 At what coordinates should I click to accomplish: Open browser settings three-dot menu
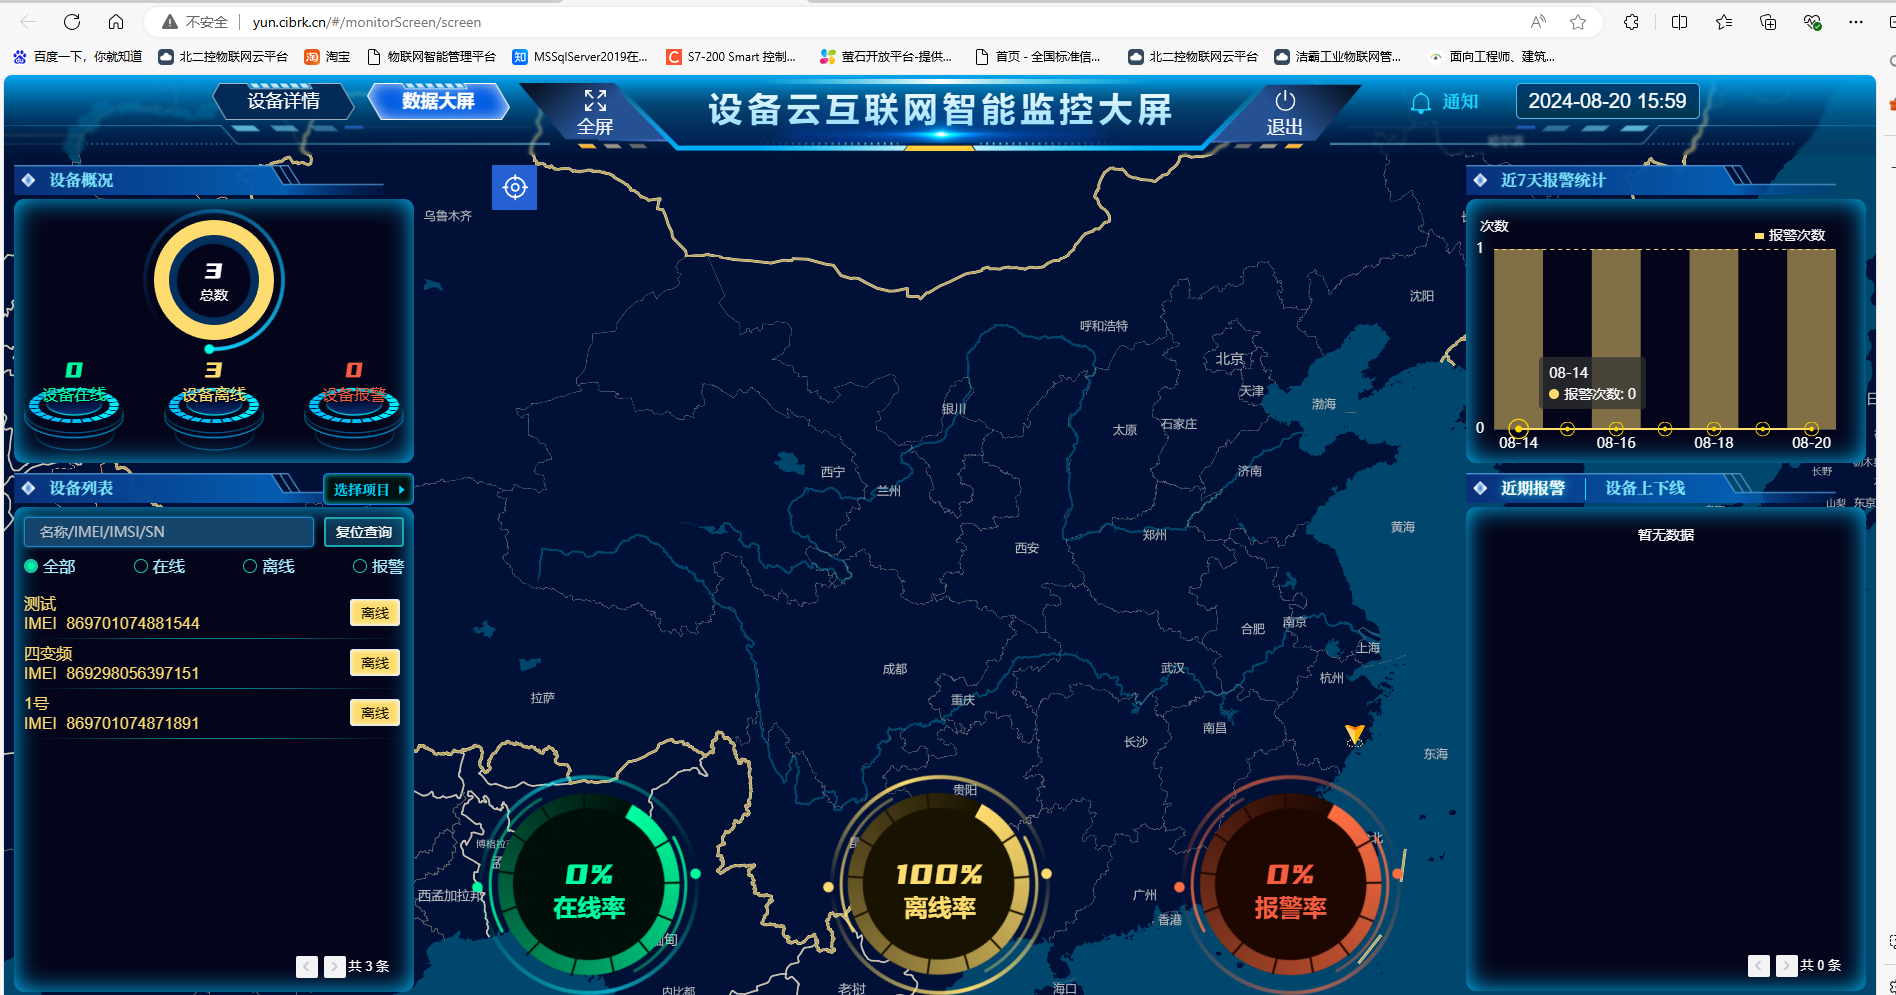point(1856,22)
